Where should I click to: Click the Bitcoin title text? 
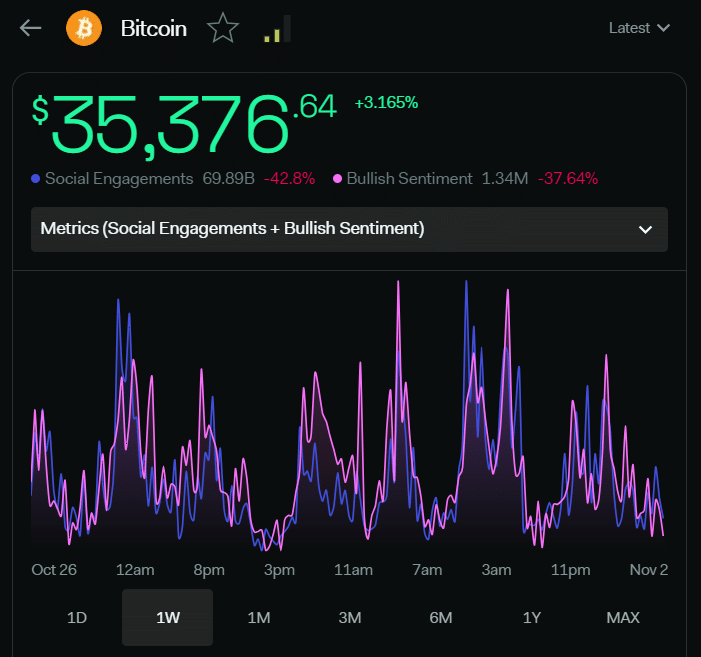pyautogui.click(x=154, y=29)
